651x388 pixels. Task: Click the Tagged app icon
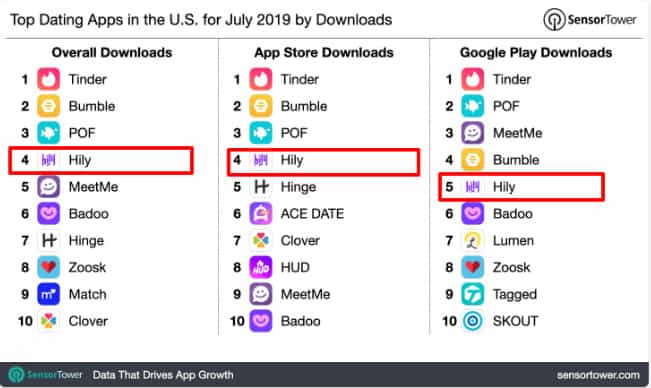point(472,294)
